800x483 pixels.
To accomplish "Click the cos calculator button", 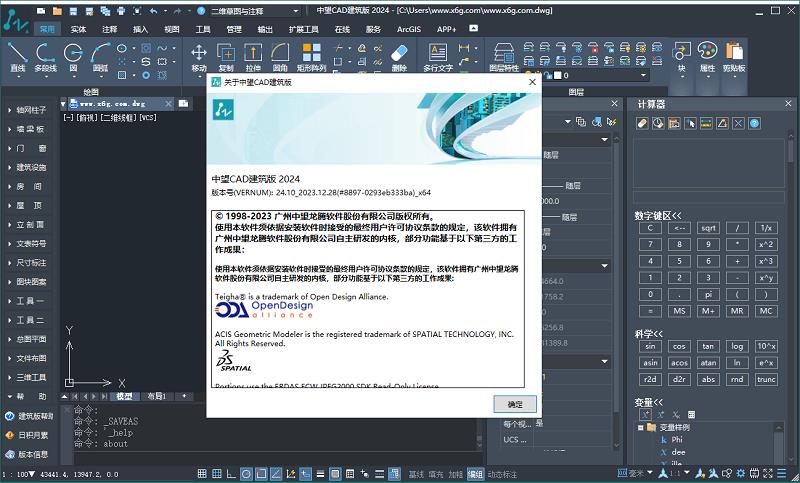I will 679,346.
